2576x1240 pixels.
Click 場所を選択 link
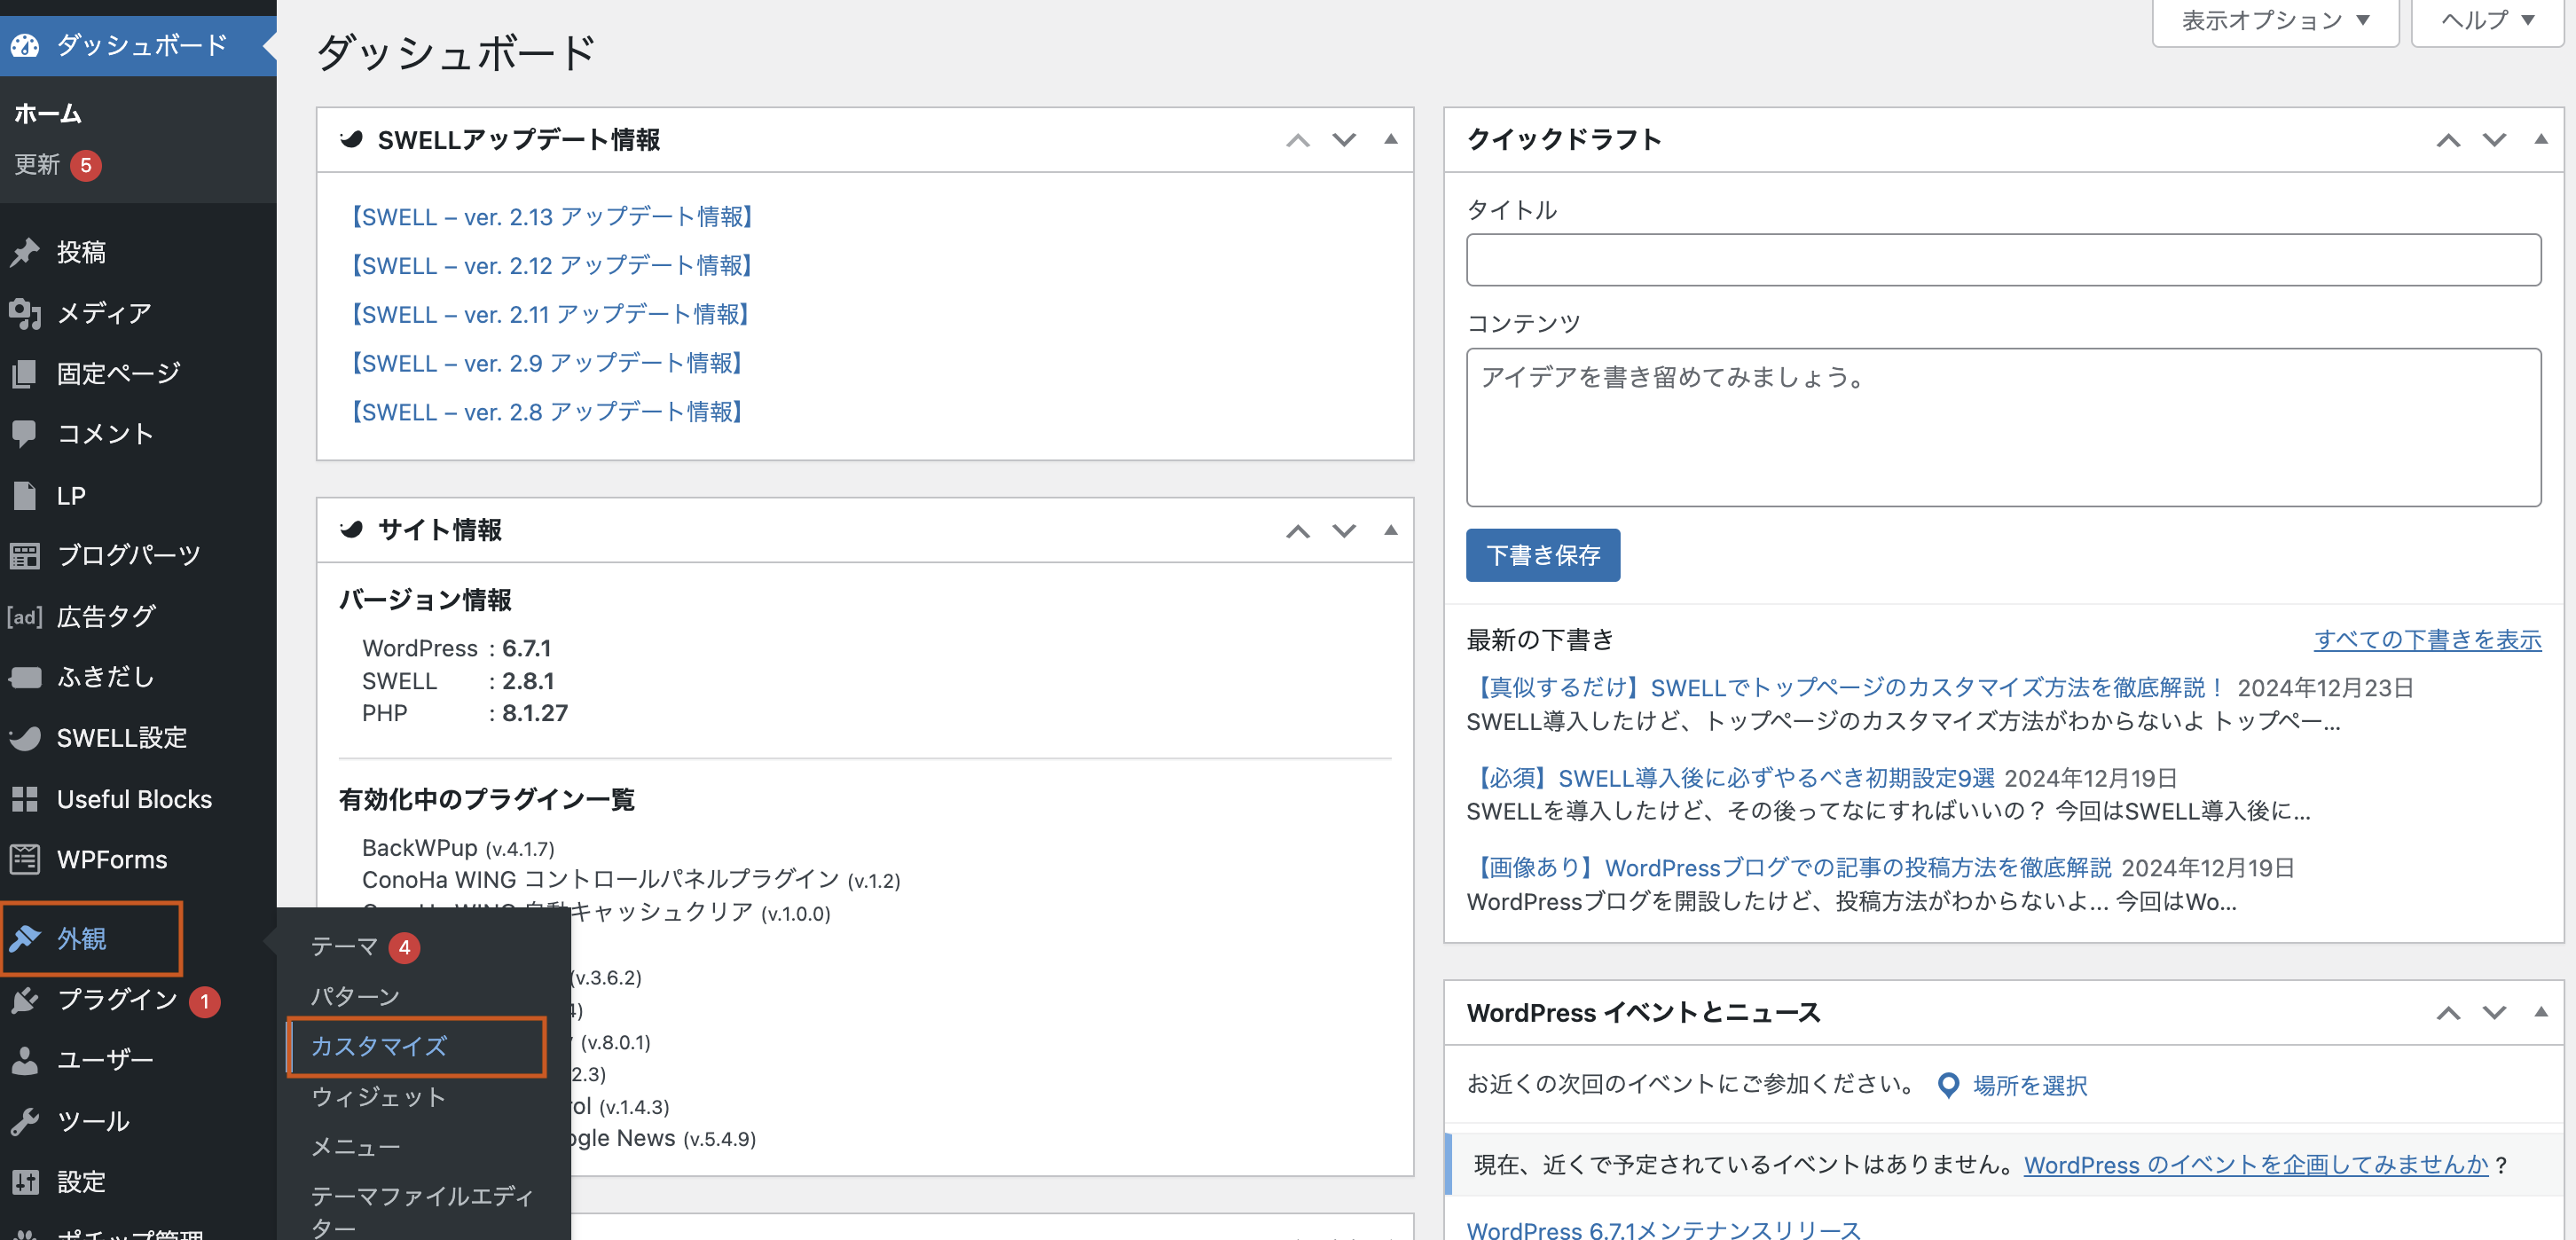tap(2030, 1085)
